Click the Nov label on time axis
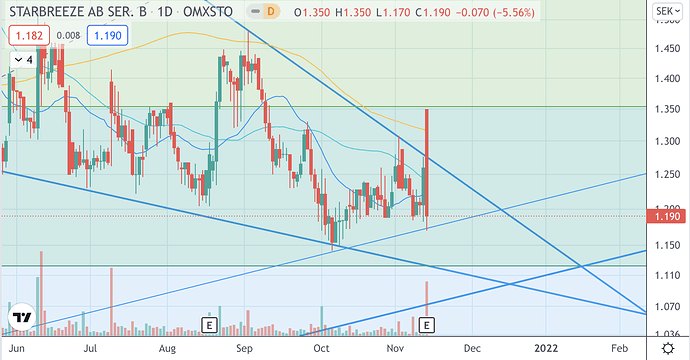The image size is (690, 360). click(x=395, y=349)
